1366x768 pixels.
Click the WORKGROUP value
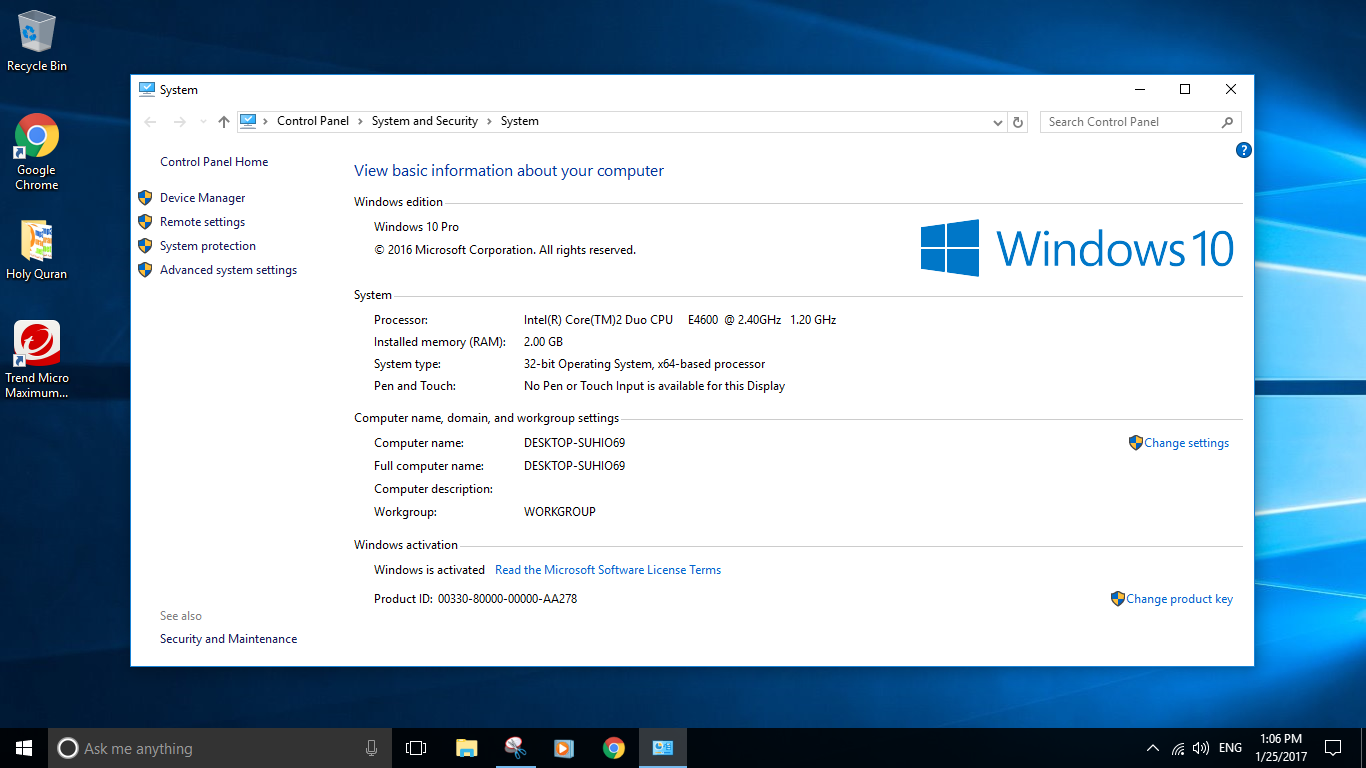pyautogui.click(x=560, y=512)
